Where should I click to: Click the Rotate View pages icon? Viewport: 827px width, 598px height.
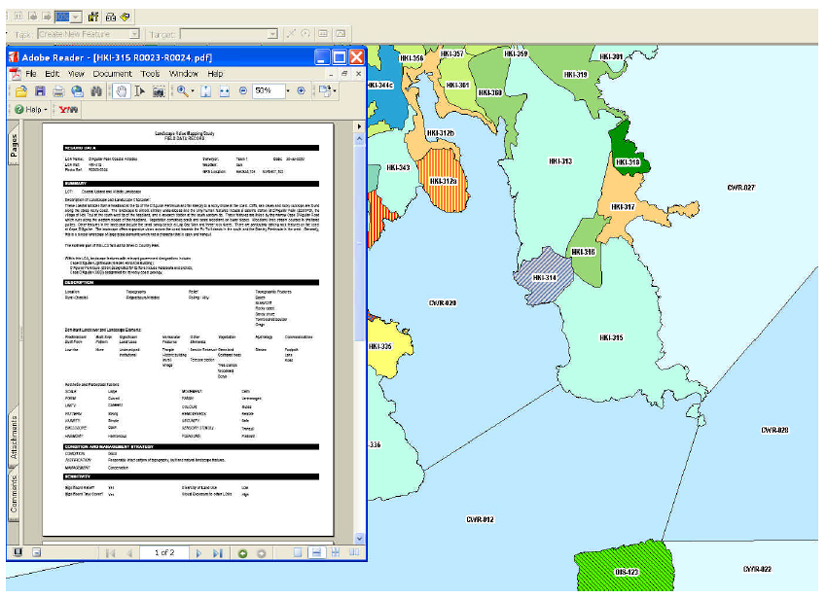[324, 91]
